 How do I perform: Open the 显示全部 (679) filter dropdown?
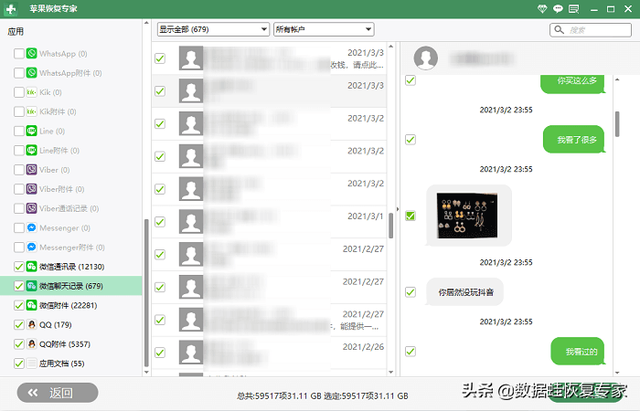tap(213, 29)
